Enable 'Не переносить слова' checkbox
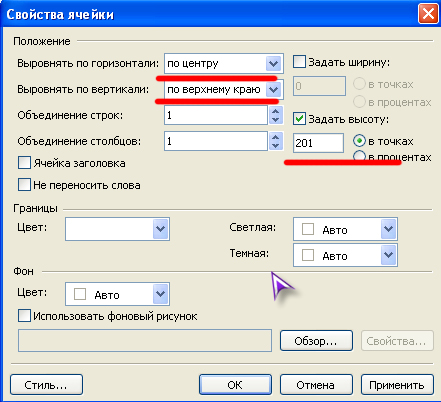Viewport: 441px width, 402px height. [24, 185]
